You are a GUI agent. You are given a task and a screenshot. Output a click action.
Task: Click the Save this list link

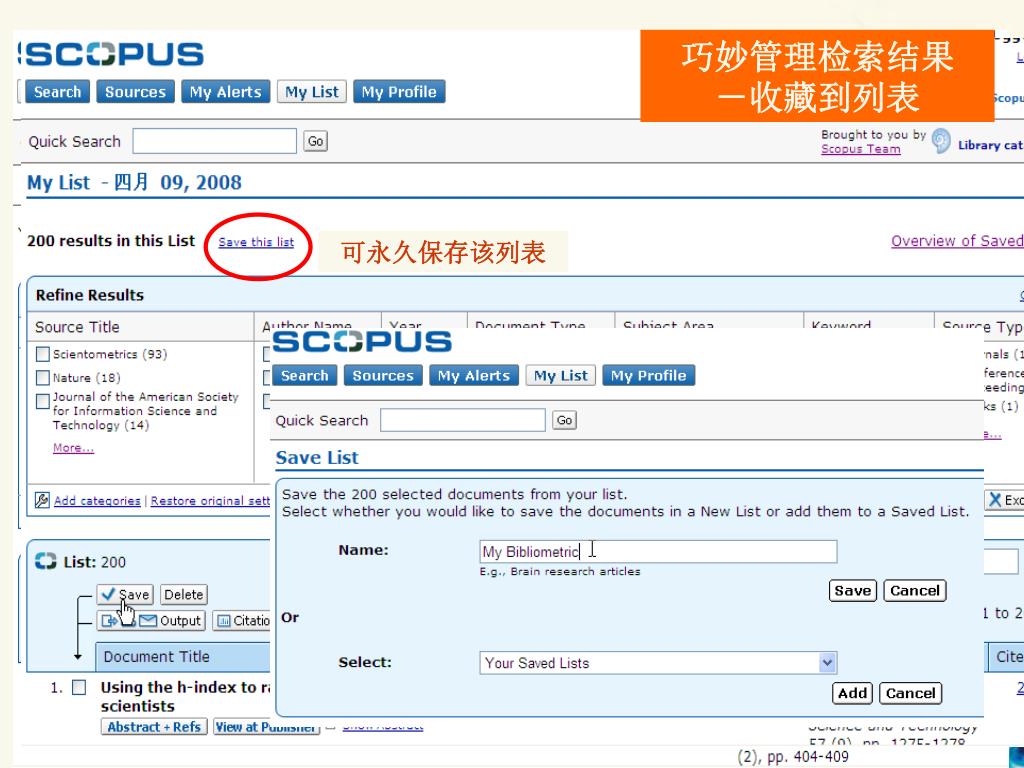pyautogui.click(x=256, y=242)
